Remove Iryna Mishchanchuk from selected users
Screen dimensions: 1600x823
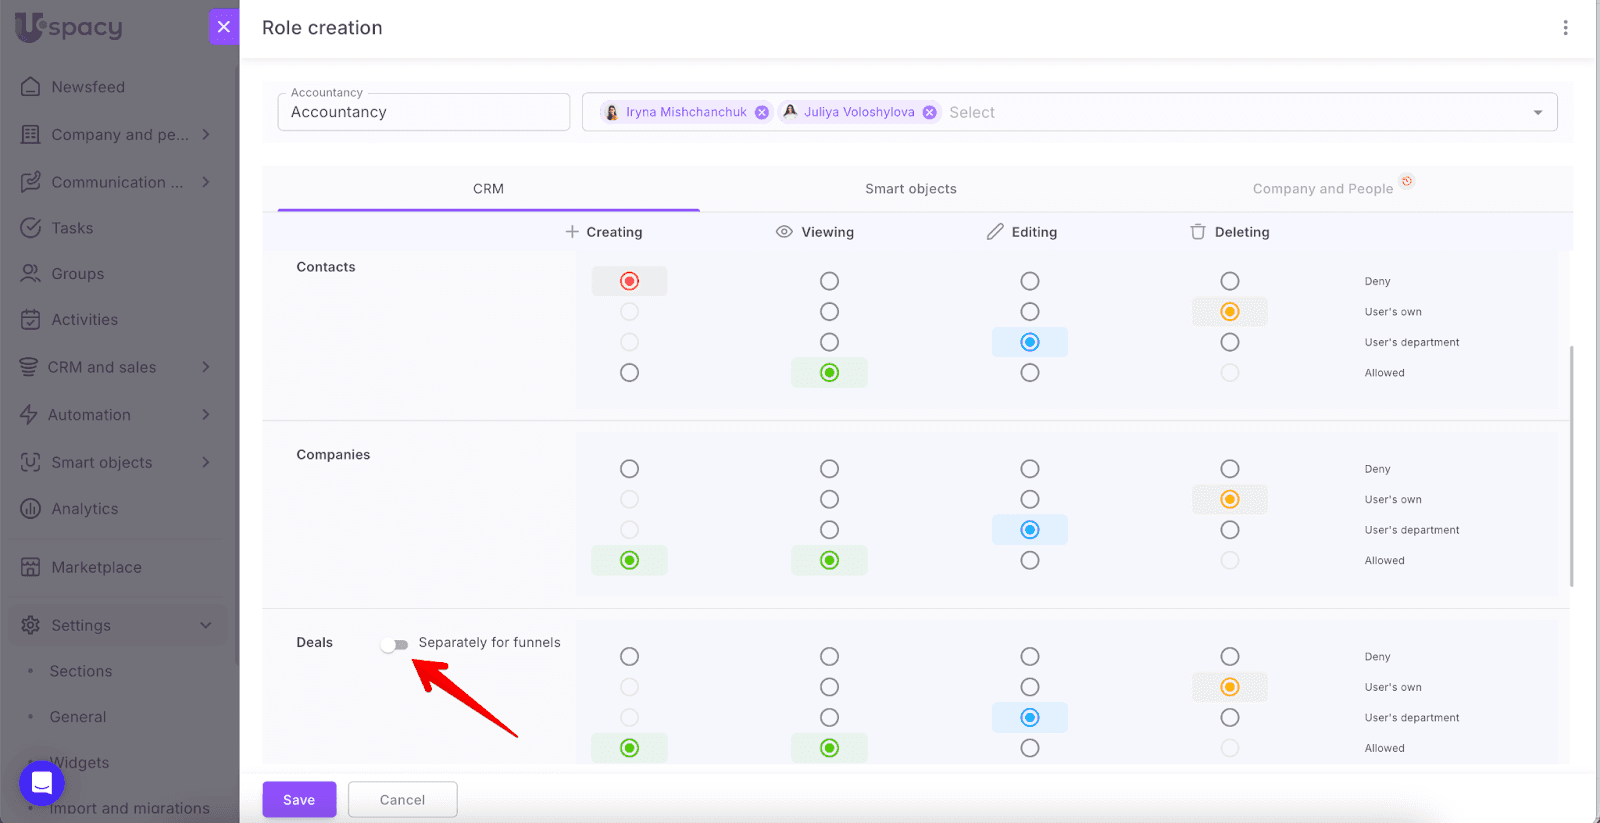coord(762,113)
